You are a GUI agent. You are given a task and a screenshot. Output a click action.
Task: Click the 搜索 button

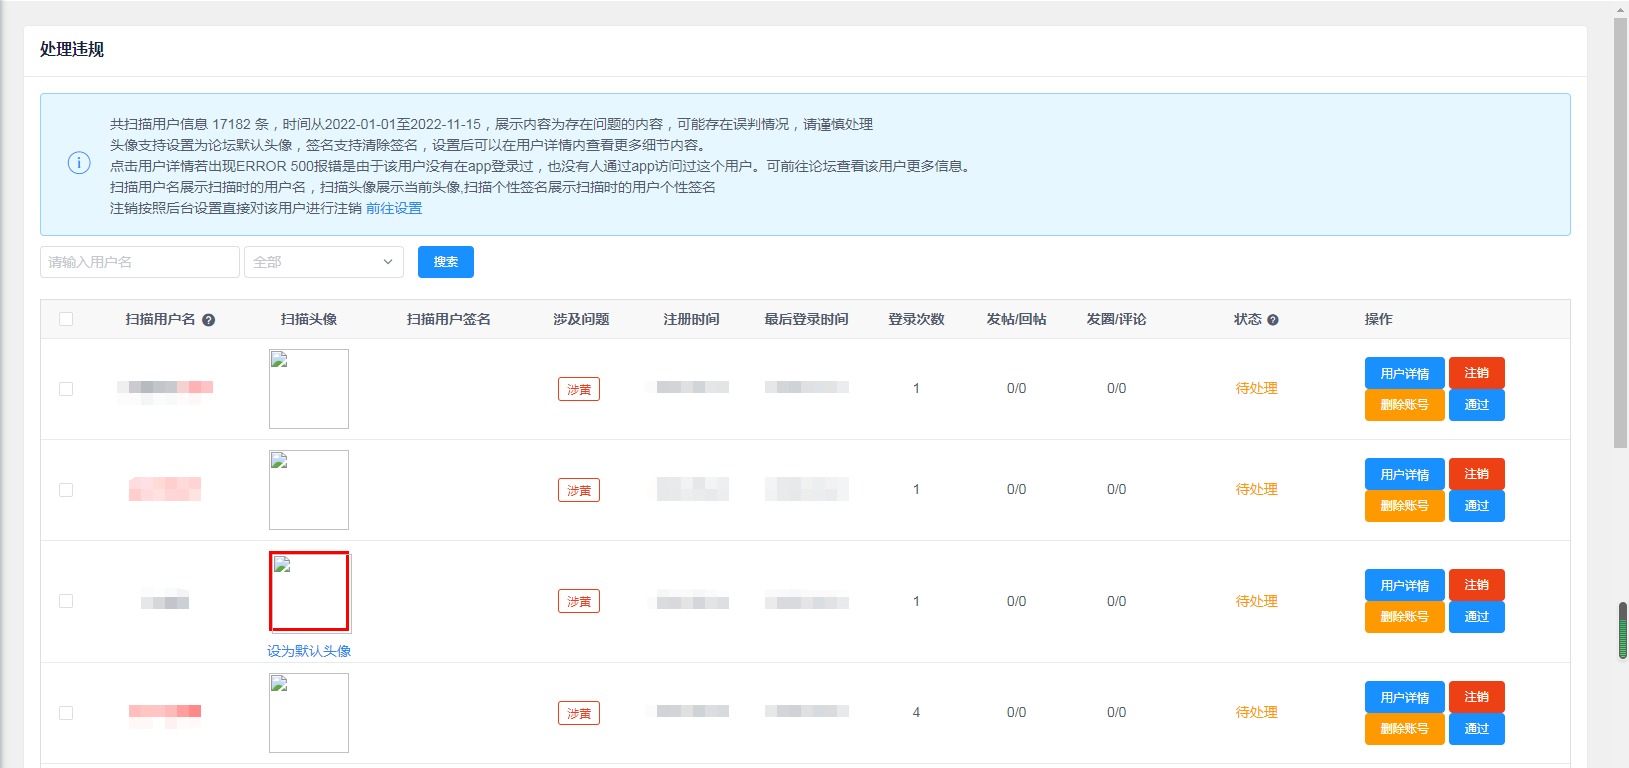(446, 262)
